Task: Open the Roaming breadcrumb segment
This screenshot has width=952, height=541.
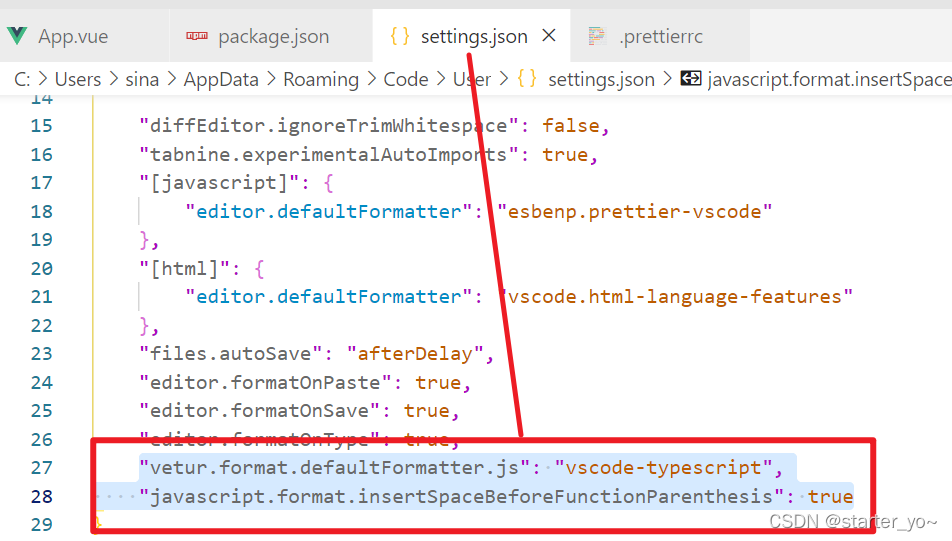Action: [321, 79]
